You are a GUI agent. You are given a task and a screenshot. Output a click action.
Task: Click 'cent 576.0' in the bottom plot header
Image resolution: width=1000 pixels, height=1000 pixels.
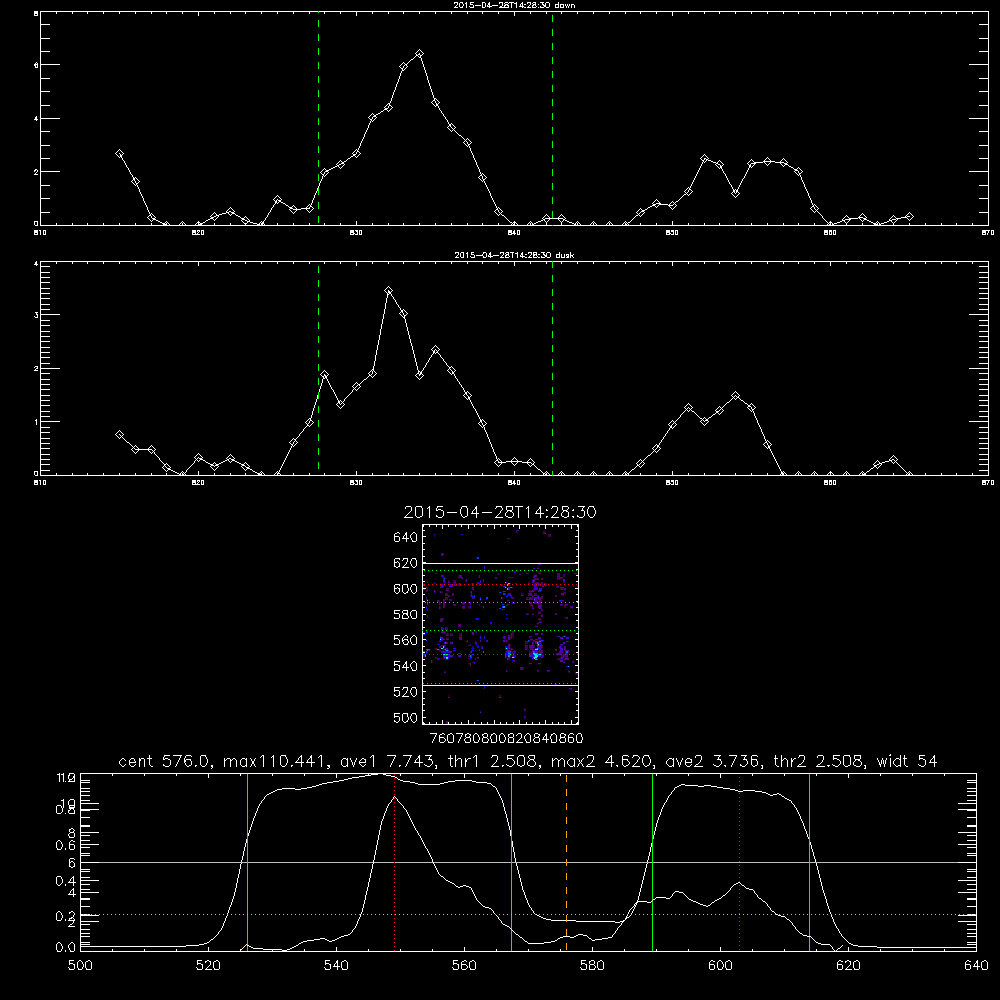166,761
